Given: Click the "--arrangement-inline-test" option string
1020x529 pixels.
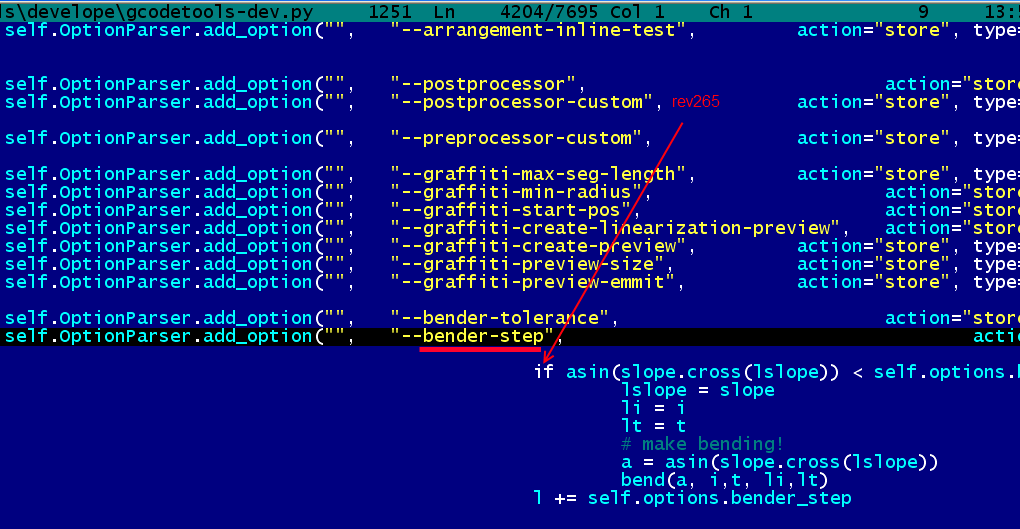Looking at the screenshot, I should [541, 30].
